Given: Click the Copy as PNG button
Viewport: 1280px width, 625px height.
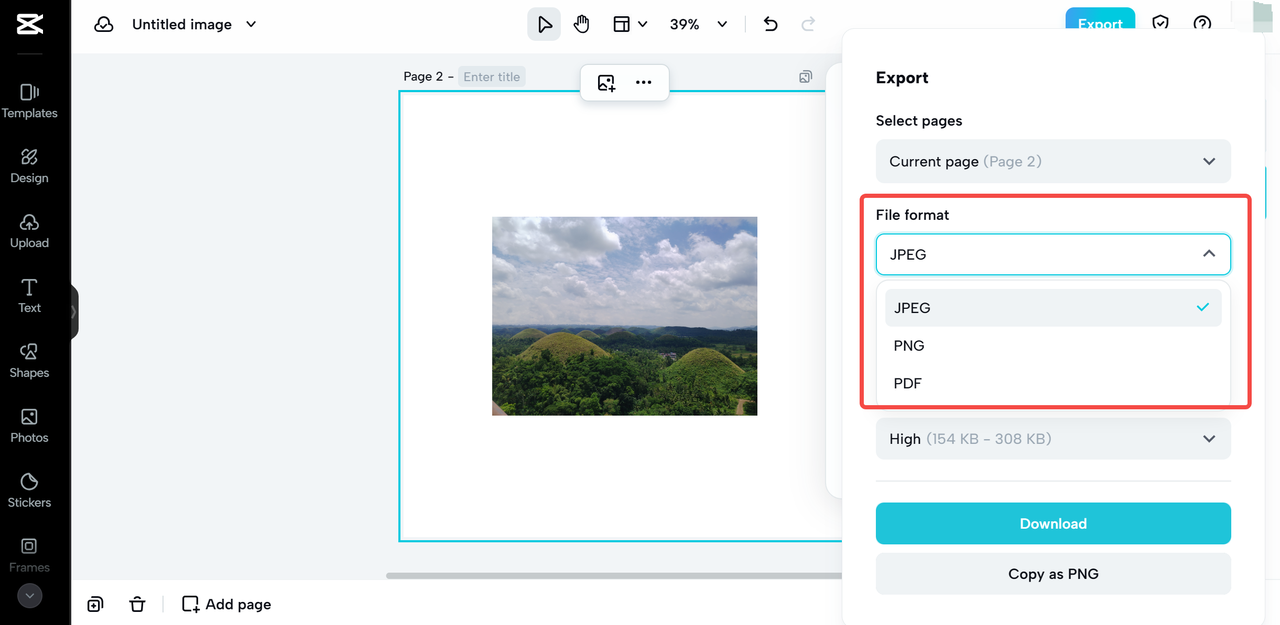Looking at the screenshot, I should tap(1053, 574).
